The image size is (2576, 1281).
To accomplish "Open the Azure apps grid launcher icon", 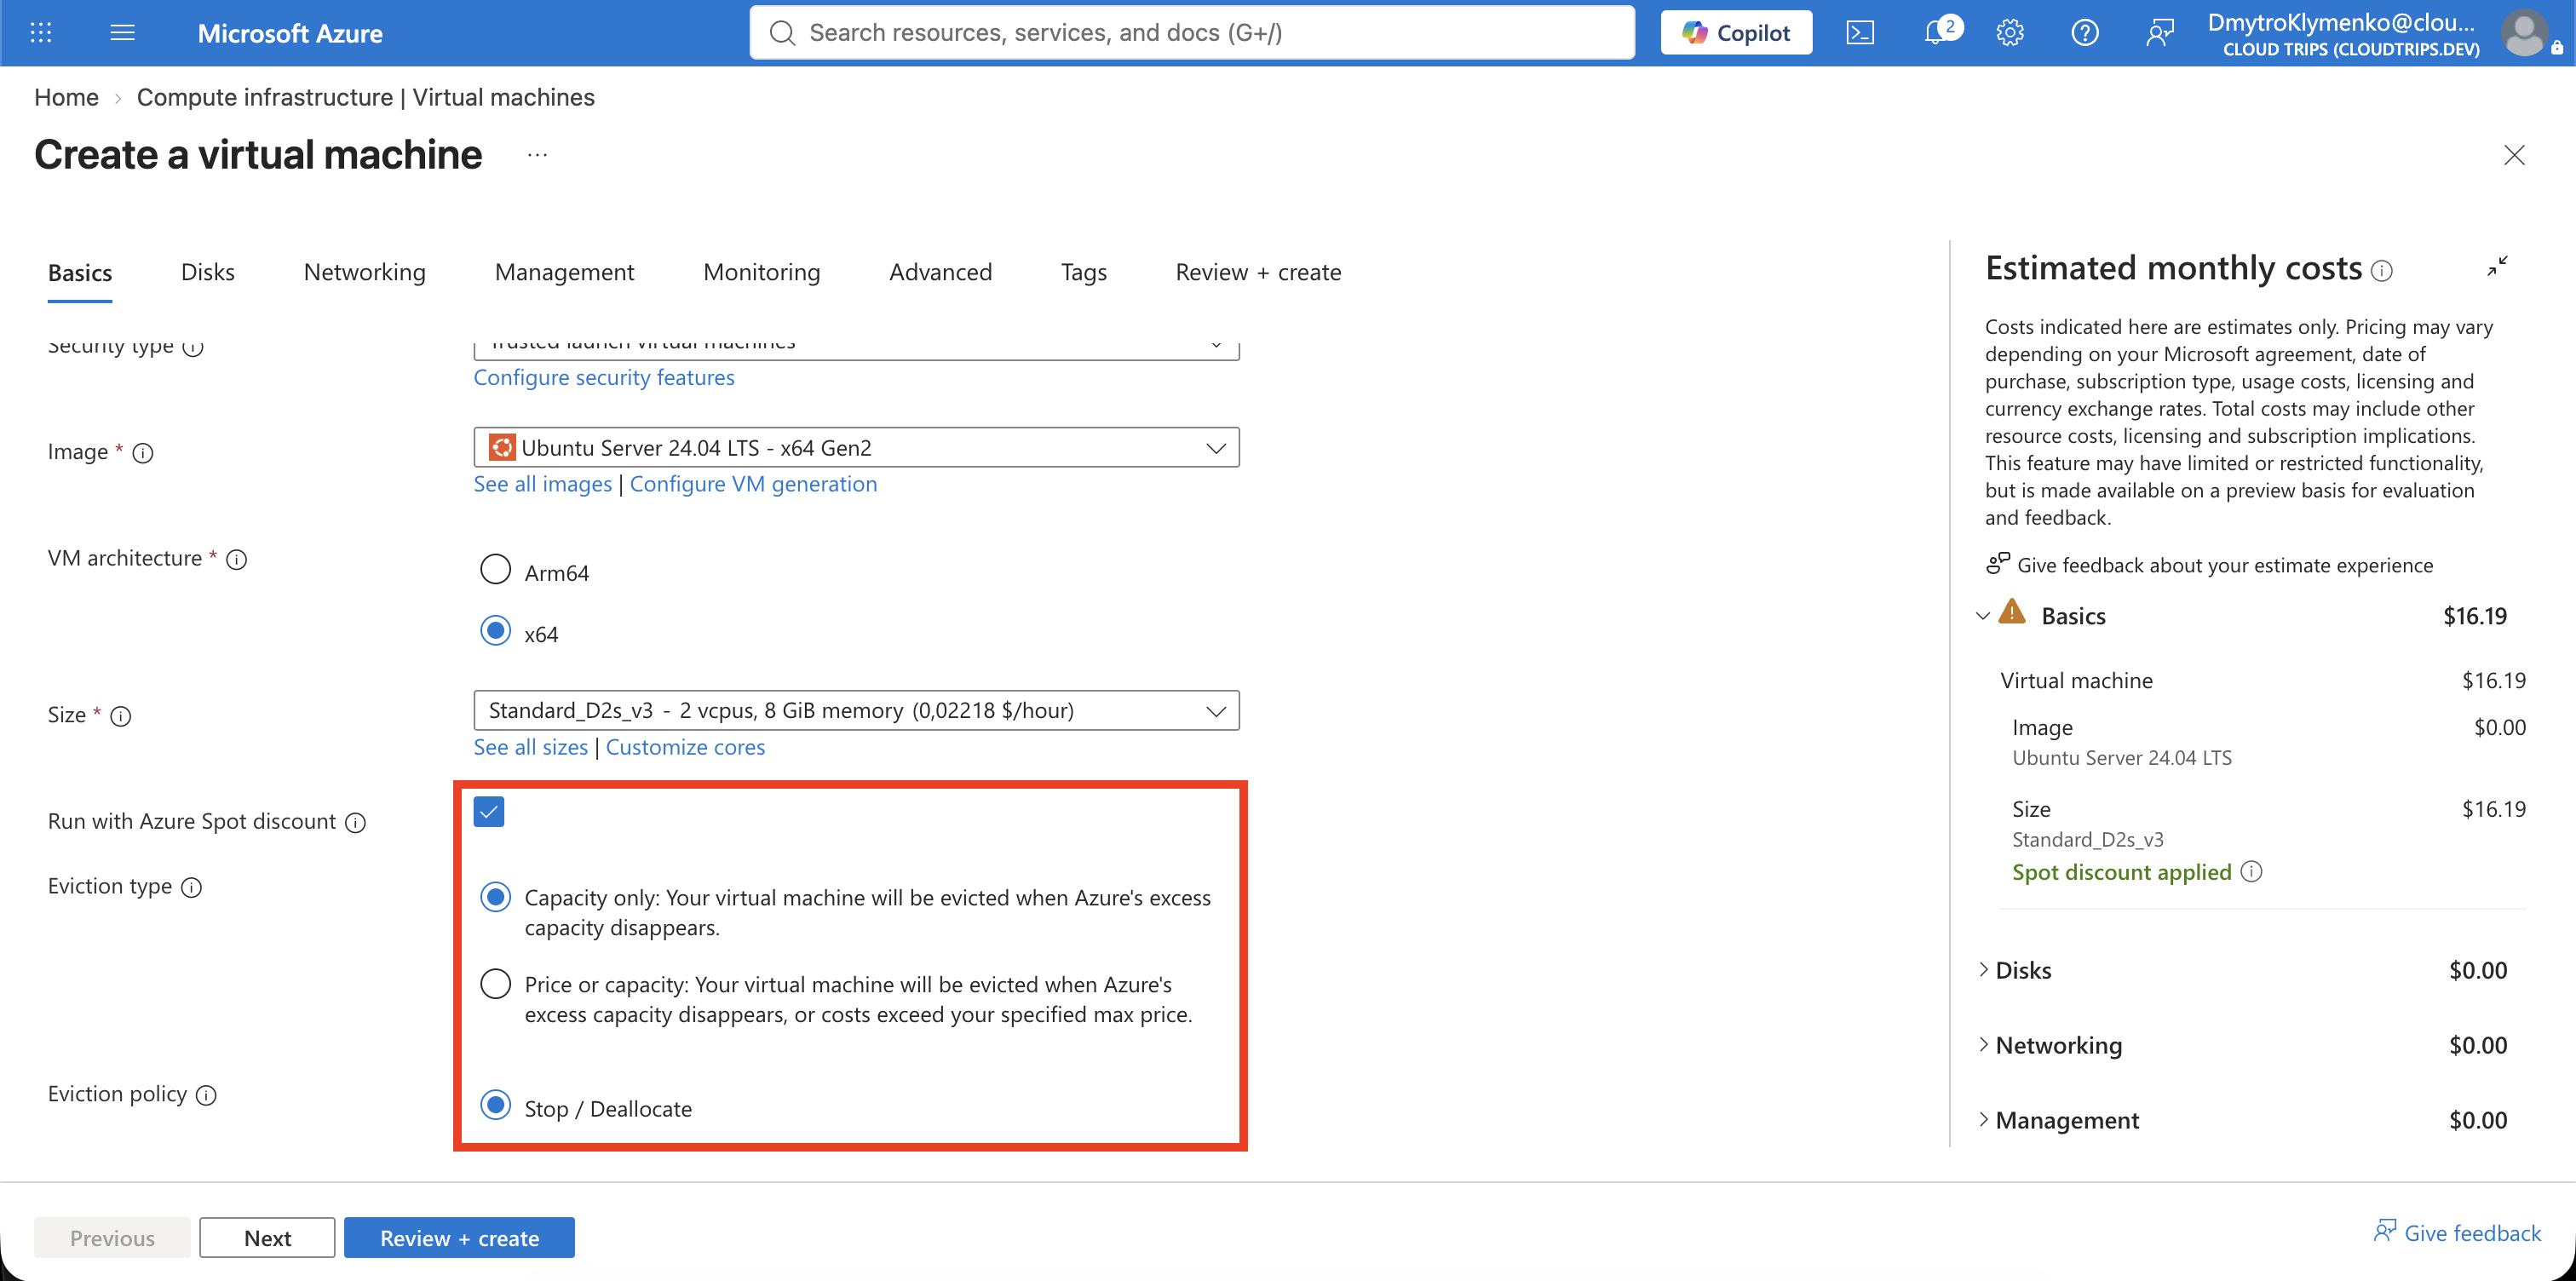I will [41, 33].
